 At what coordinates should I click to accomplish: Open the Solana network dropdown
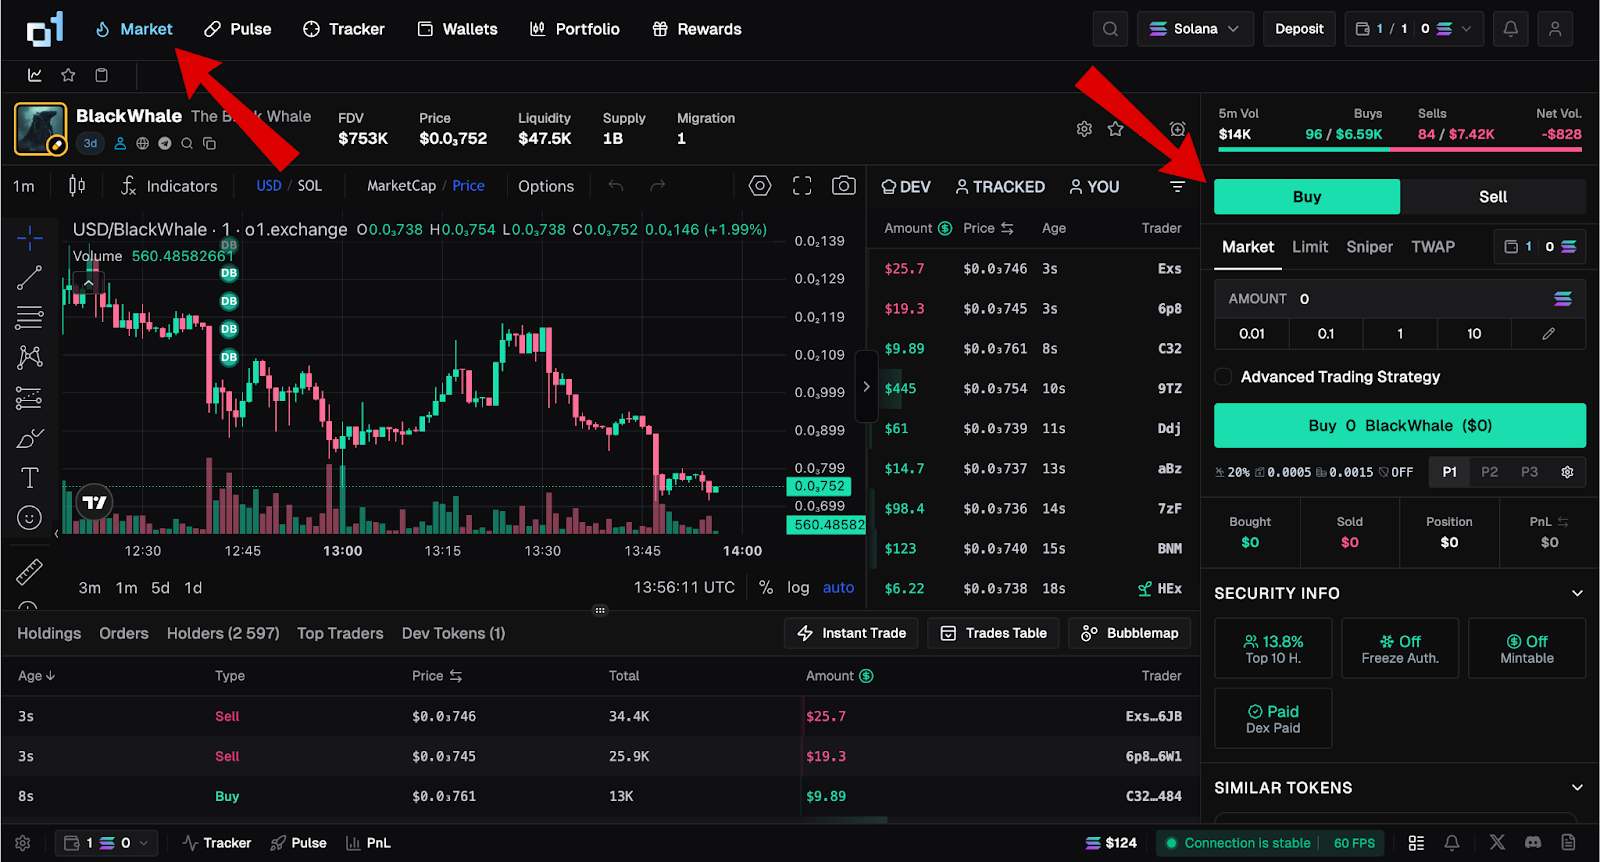pyautogui.click(x=1195, y=29)
